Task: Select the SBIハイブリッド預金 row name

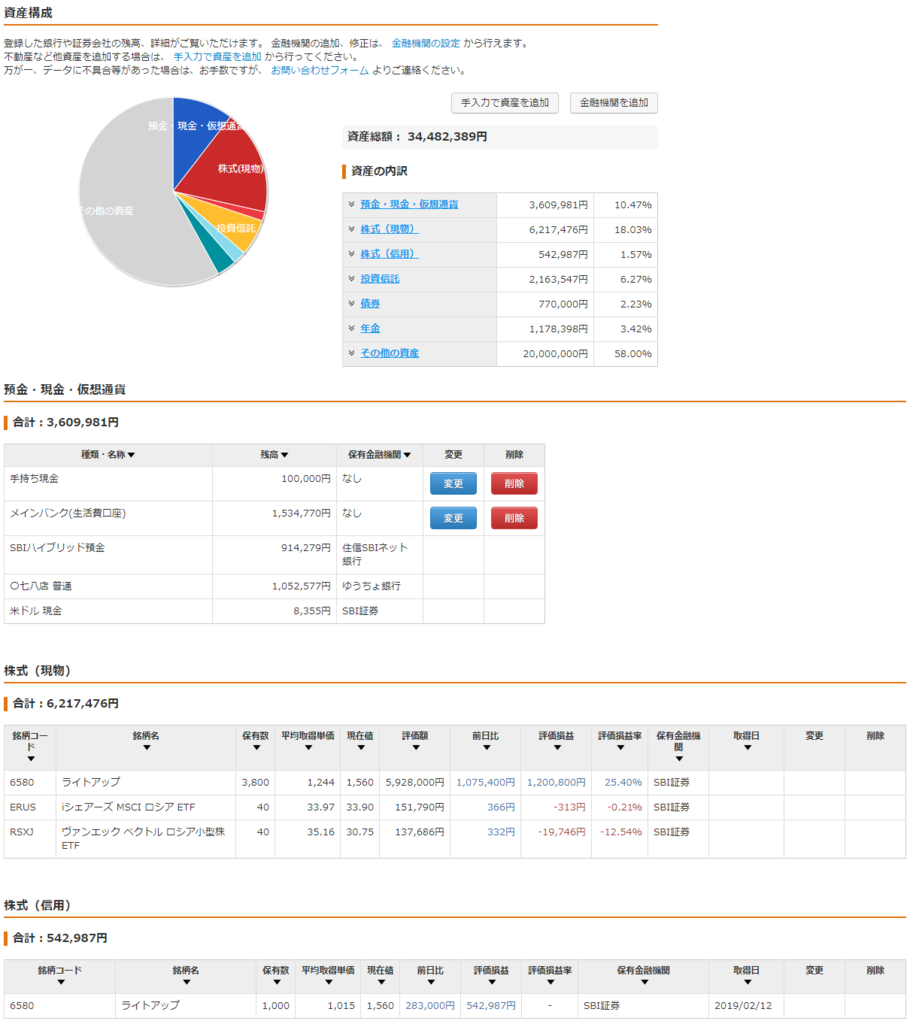Action: 57,548
